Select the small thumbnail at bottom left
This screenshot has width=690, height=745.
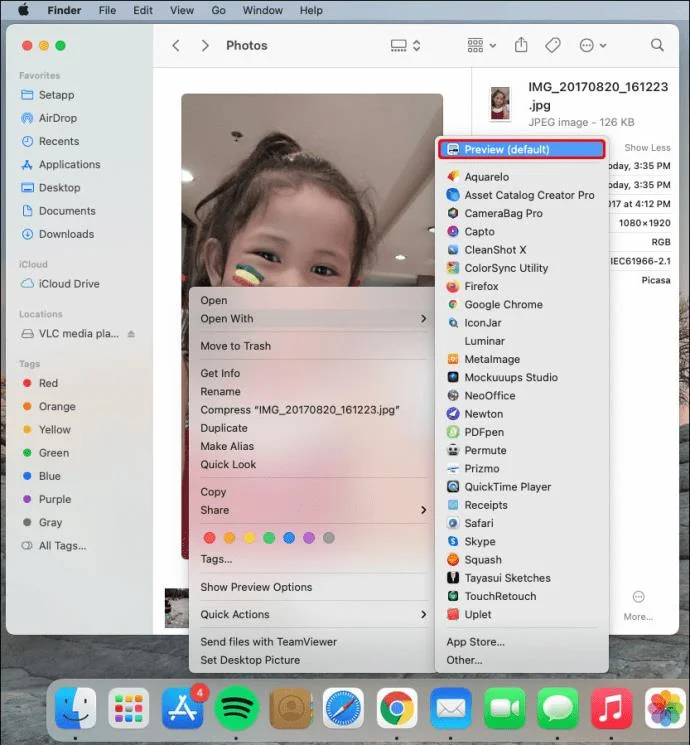coord(176,608)
